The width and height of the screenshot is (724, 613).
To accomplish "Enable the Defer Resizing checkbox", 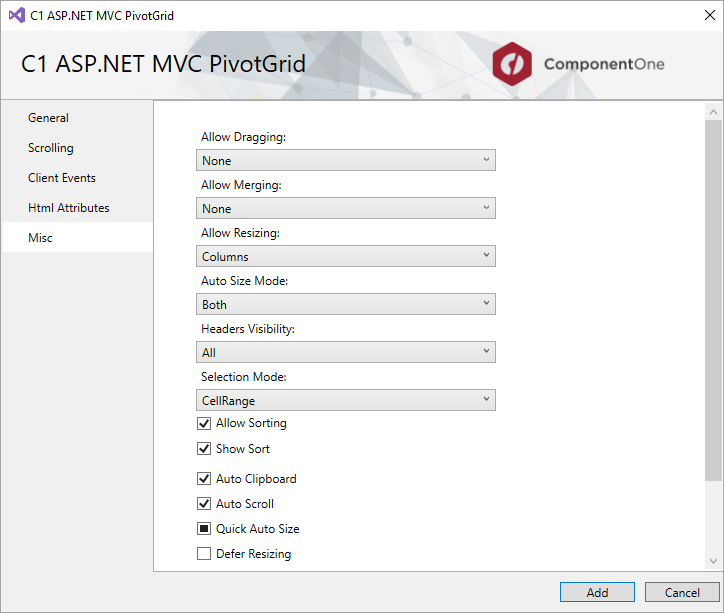I will [x=204, y=553].
